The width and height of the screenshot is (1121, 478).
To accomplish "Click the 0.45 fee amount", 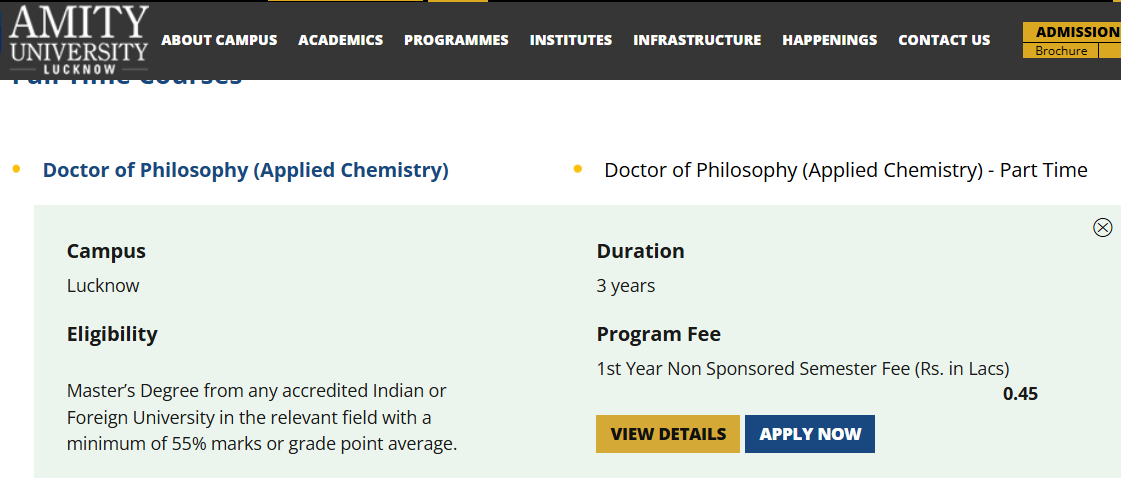I will coord(1020,394).
